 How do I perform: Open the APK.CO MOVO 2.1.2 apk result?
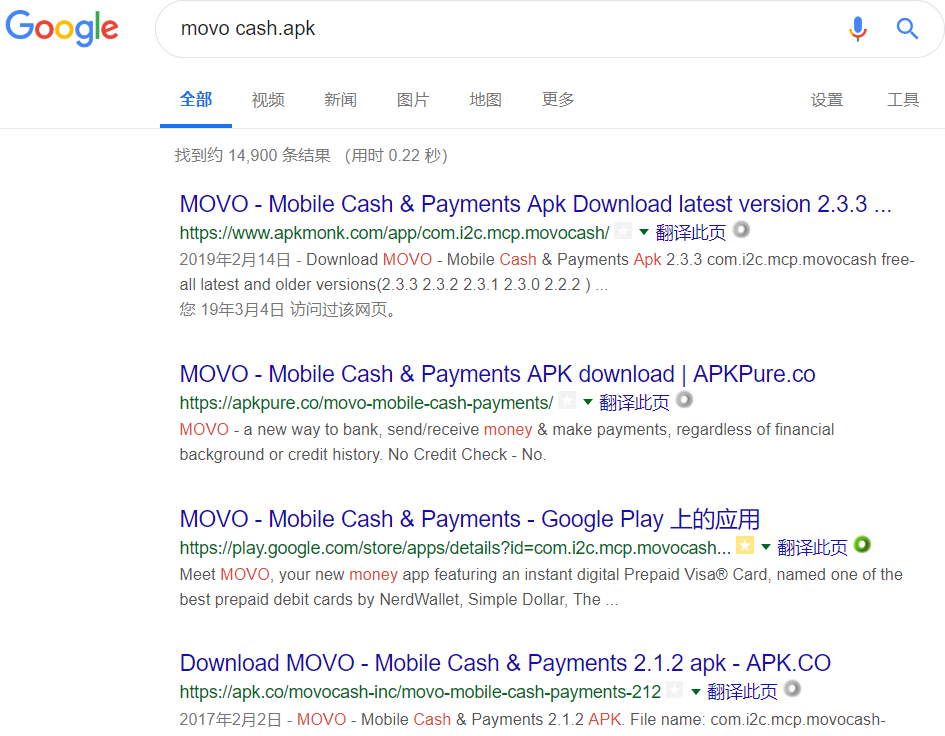click(505, 662)
